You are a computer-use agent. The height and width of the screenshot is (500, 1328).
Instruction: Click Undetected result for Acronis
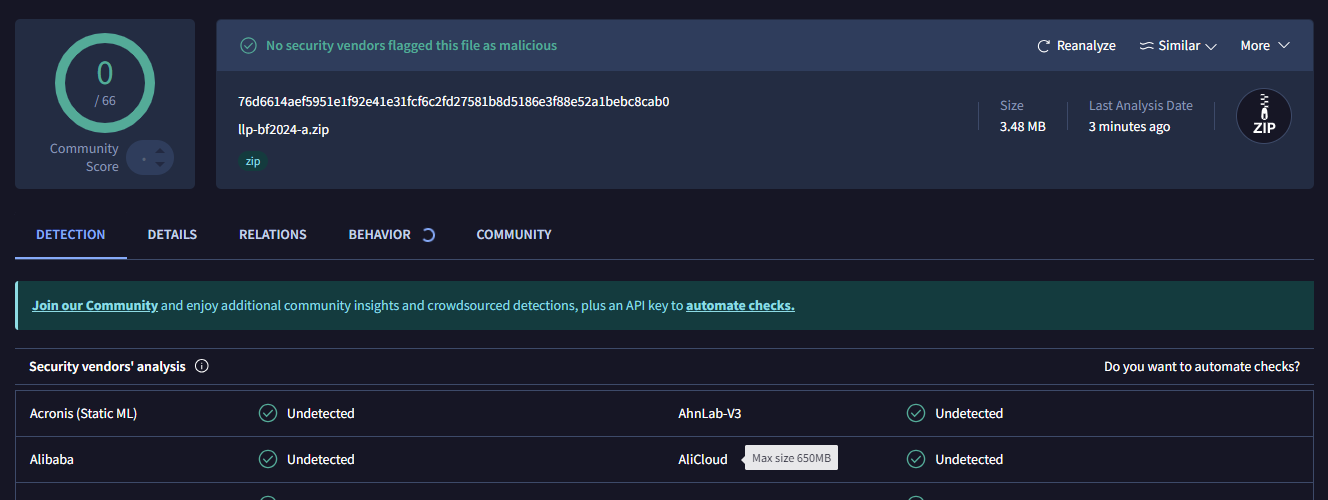321,413
